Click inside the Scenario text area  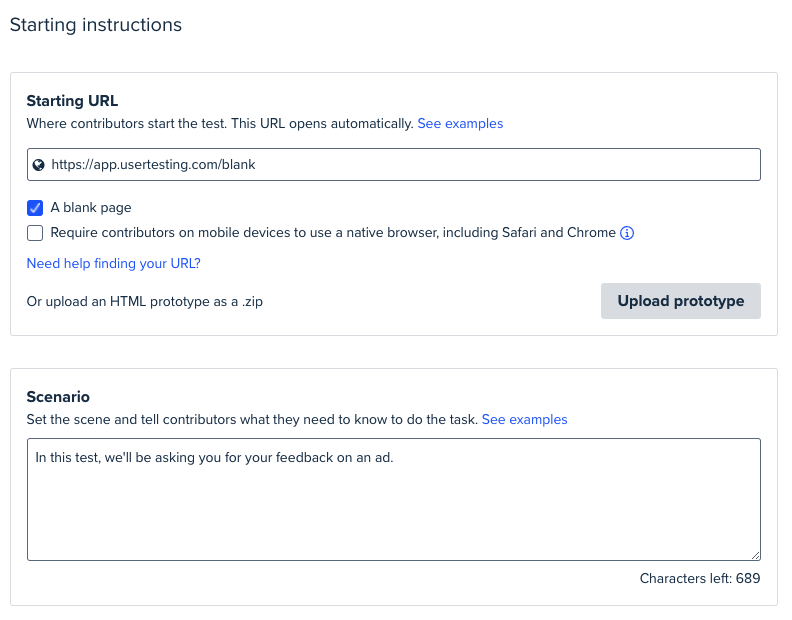click(393, 499)
